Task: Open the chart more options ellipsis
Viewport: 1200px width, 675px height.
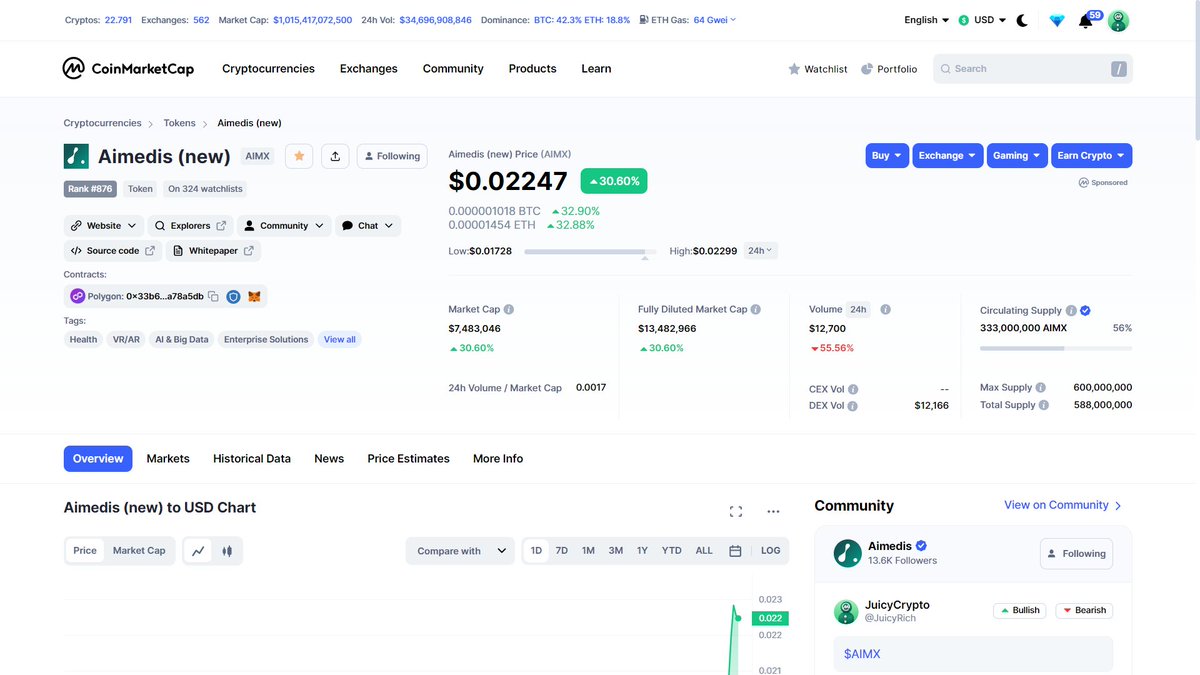Action: pyautogui.click(x=773, y=512)
